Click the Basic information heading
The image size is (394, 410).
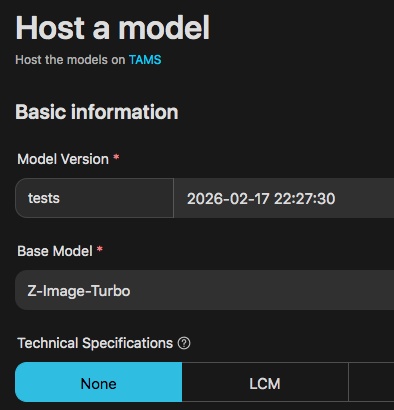tap(97, 112)
